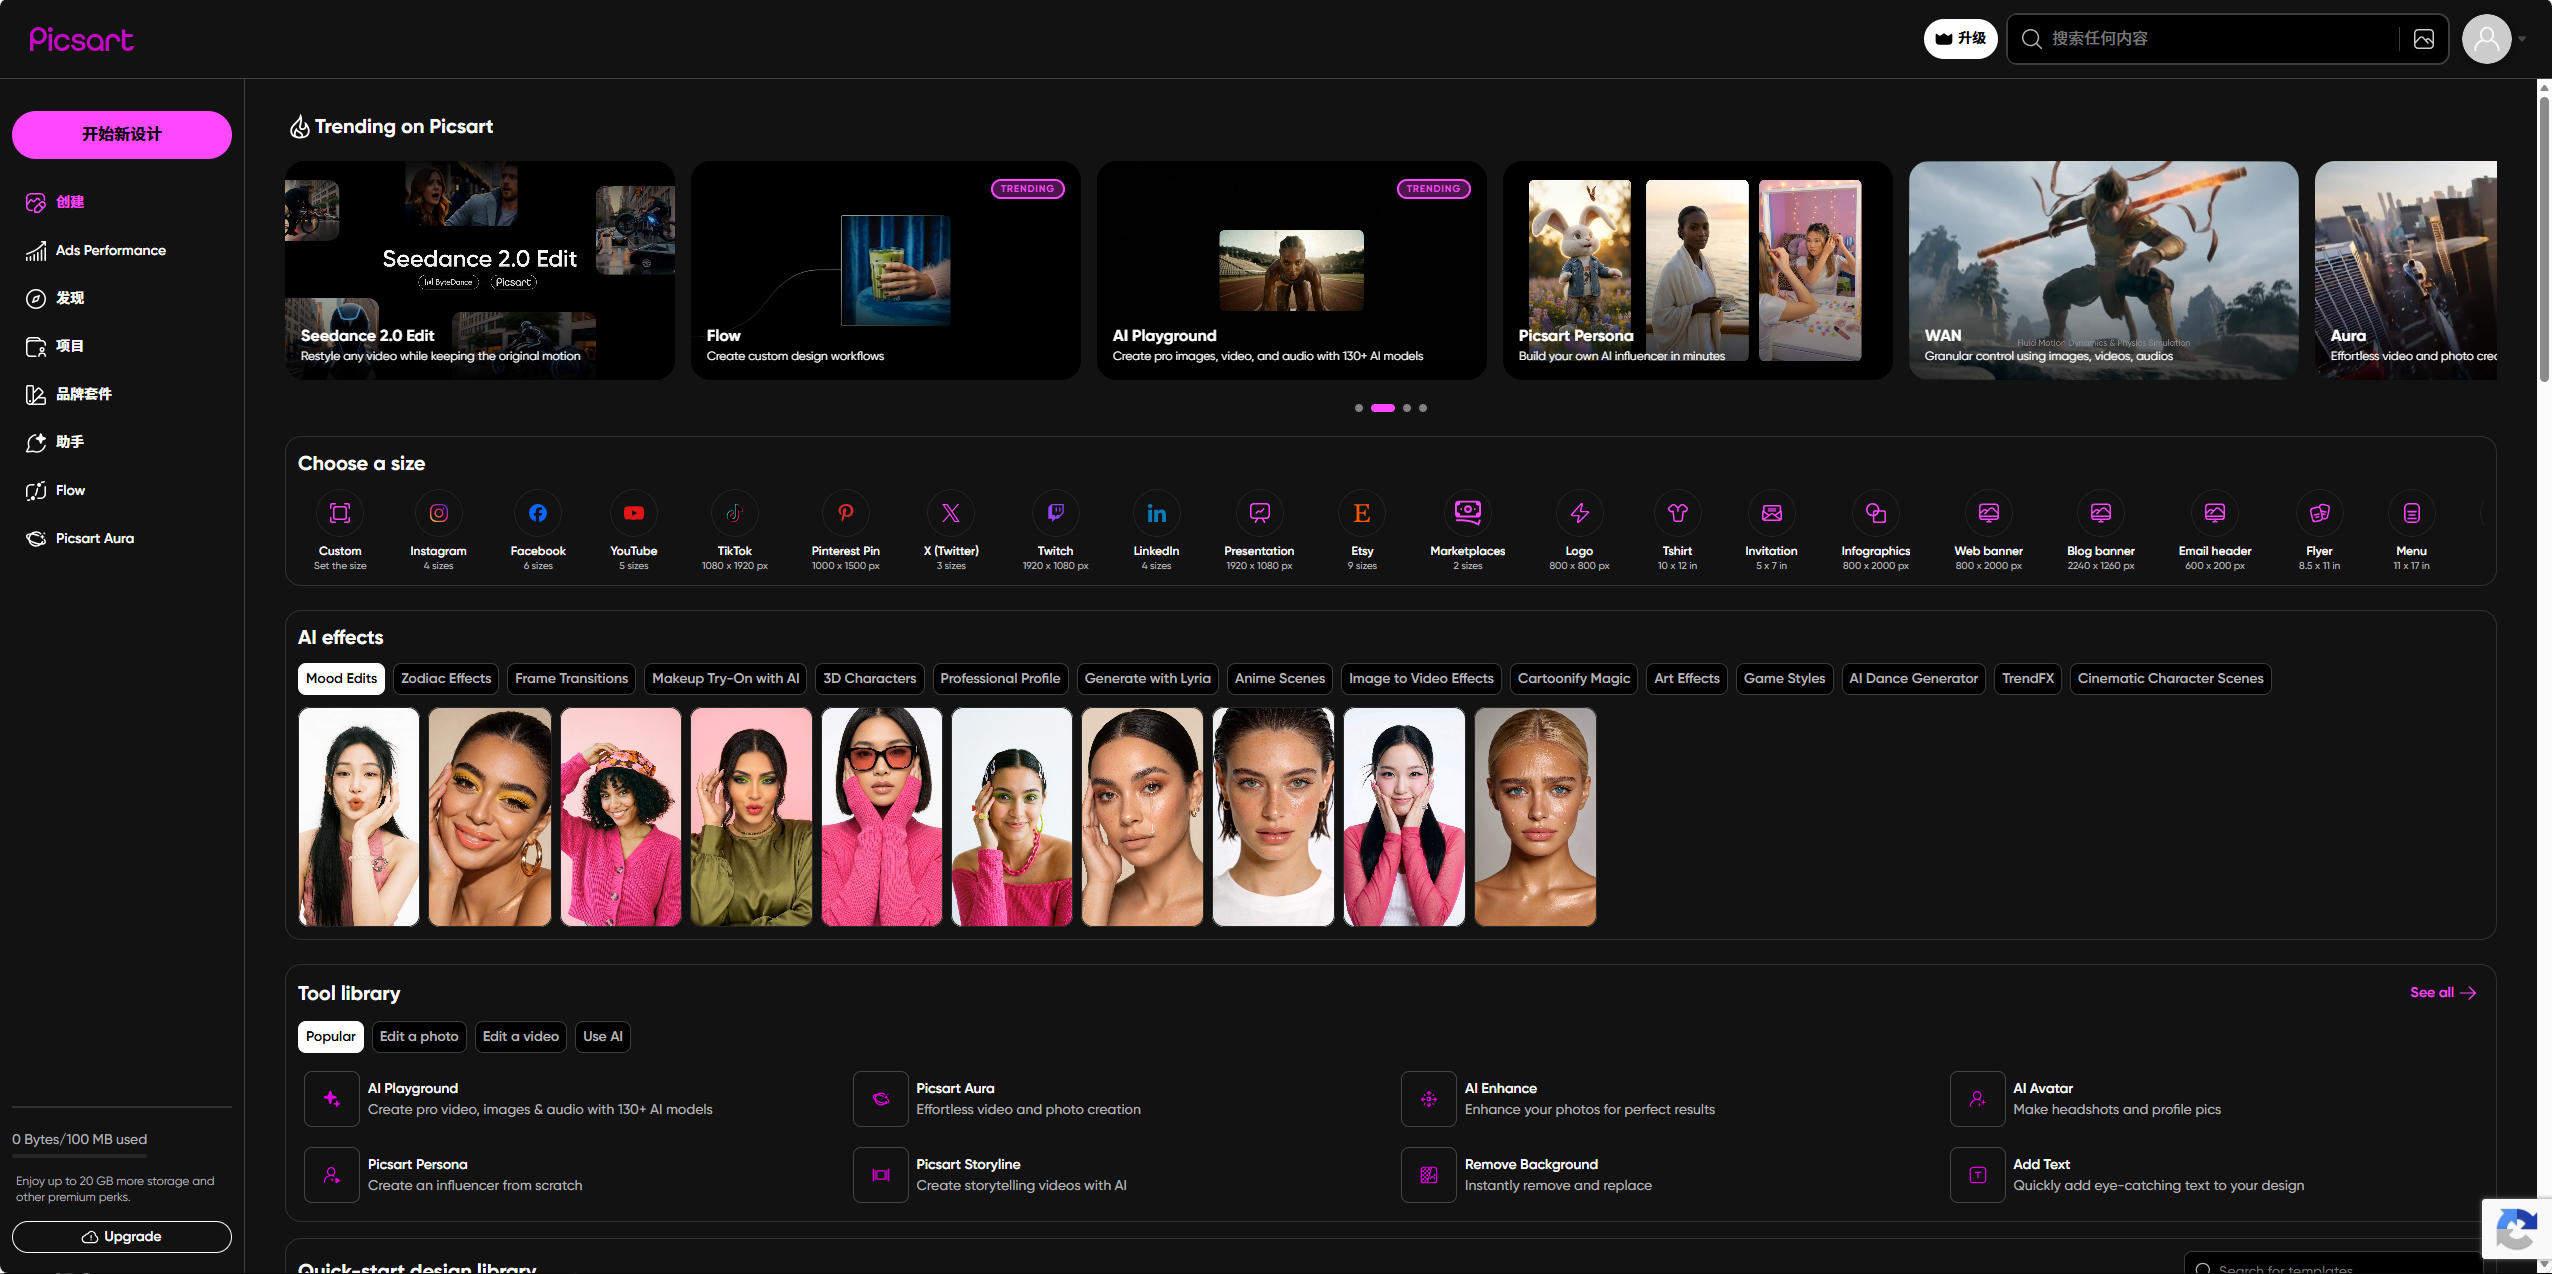Select the Flyer size icon

[x=2320, y=513]
